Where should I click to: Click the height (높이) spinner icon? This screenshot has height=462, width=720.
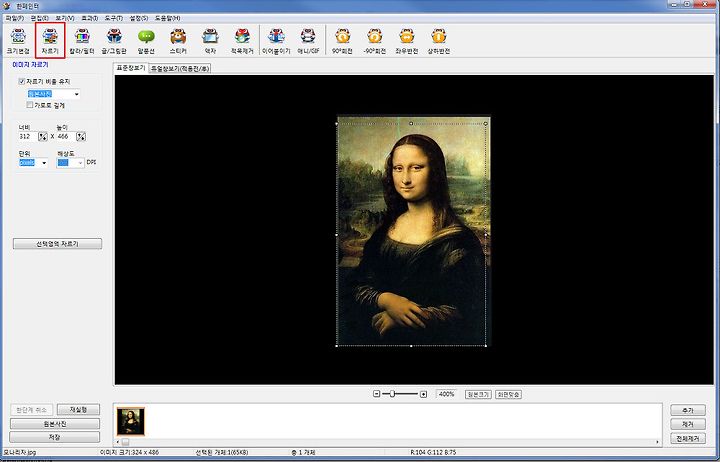click(81, 136)
